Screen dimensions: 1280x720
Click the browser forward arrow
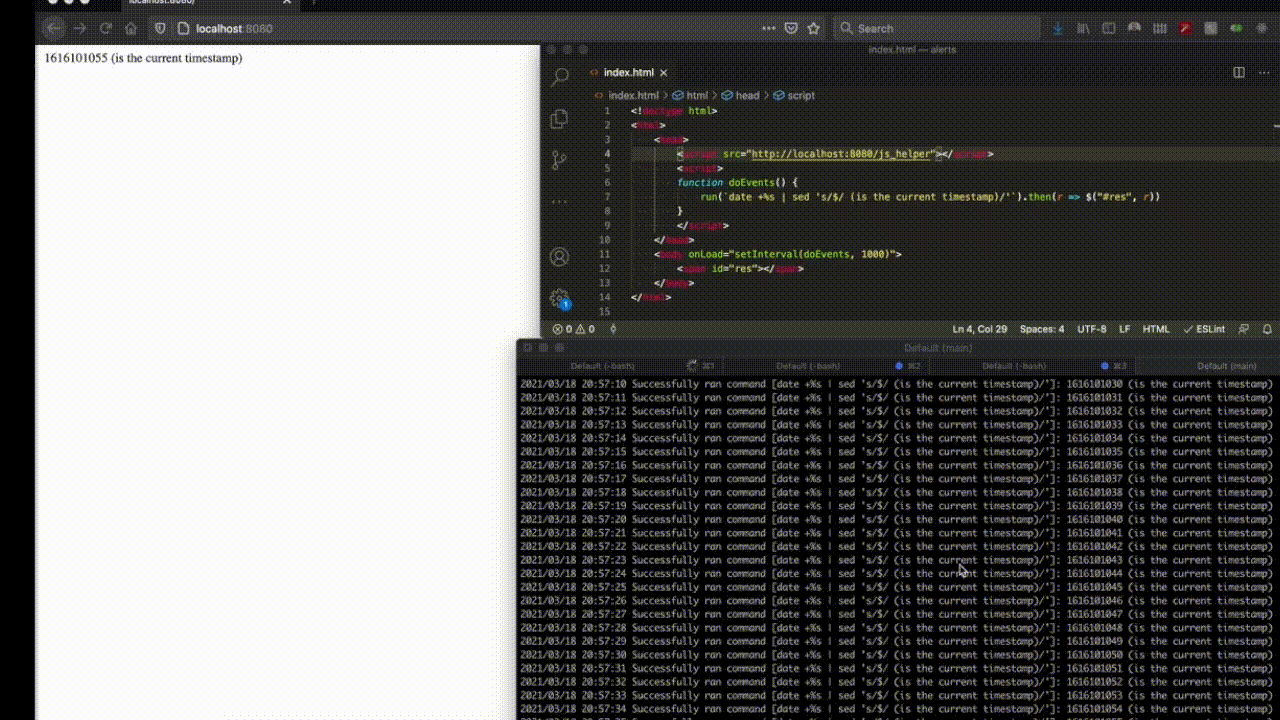click(80, 28)
